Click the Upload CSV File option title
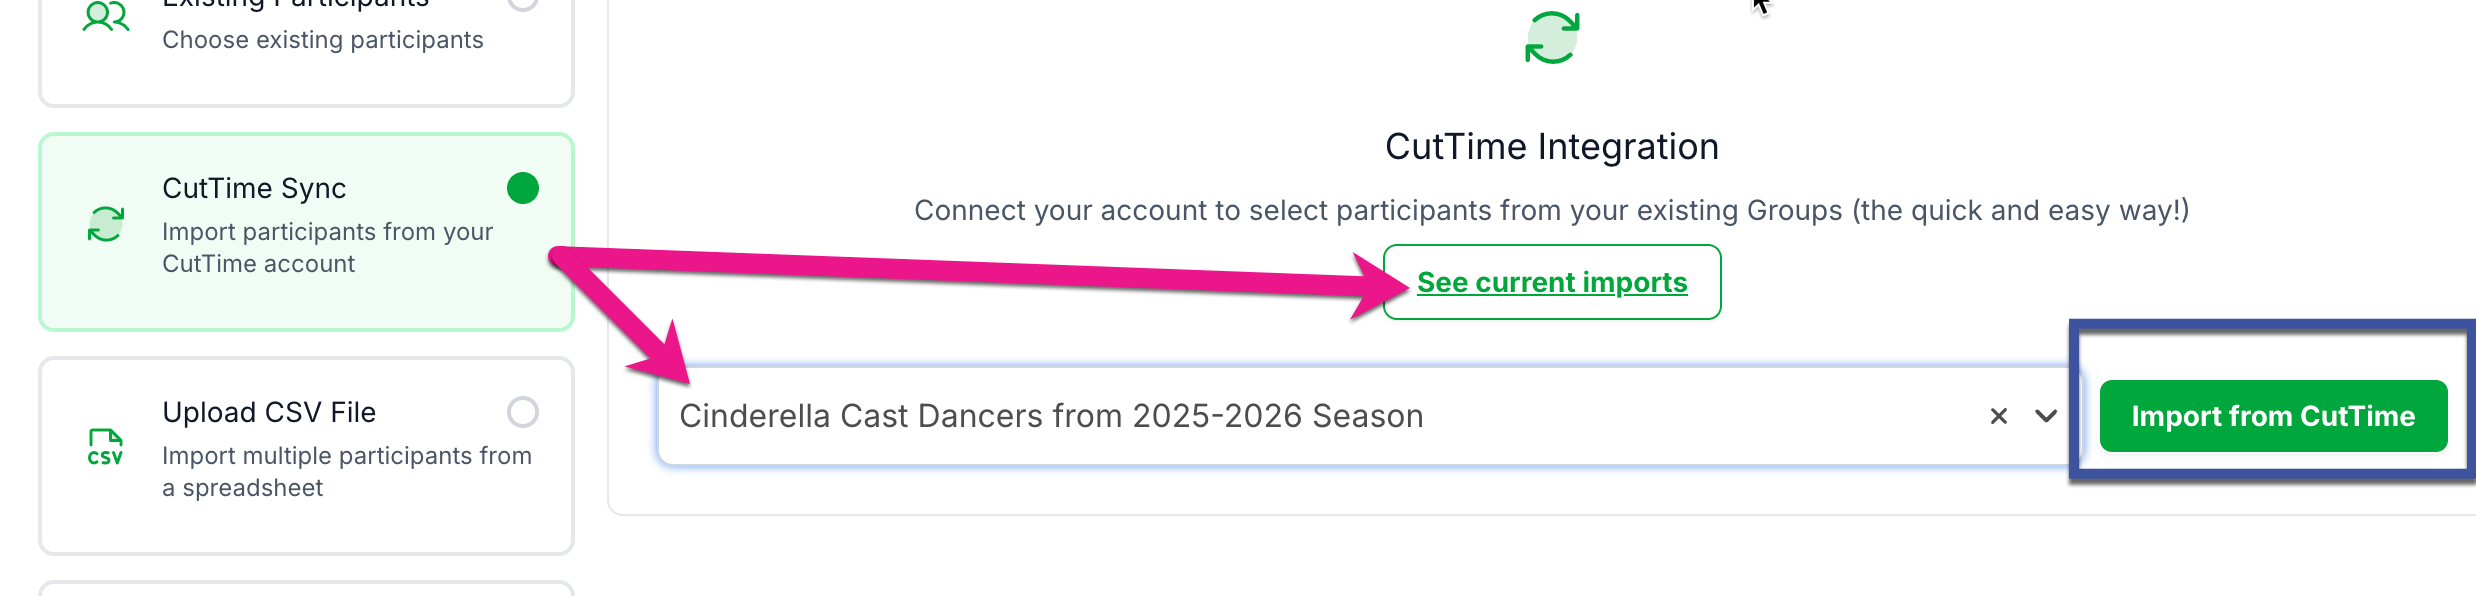This screenshot has width=2476, height=596. (269, 412)
